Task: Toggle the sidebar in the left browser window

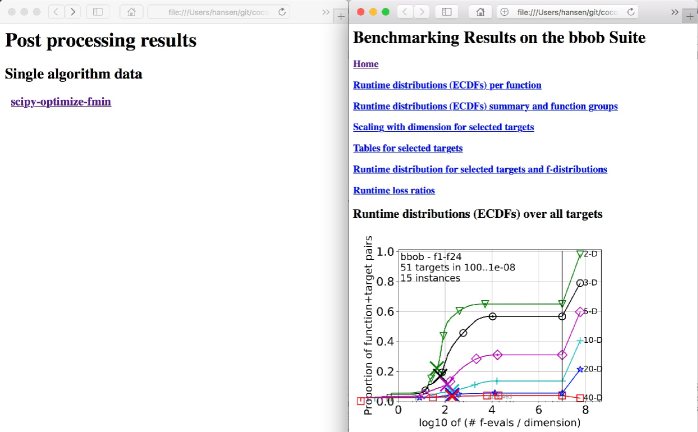Action: pyautogui.click(x=97, y=11)
